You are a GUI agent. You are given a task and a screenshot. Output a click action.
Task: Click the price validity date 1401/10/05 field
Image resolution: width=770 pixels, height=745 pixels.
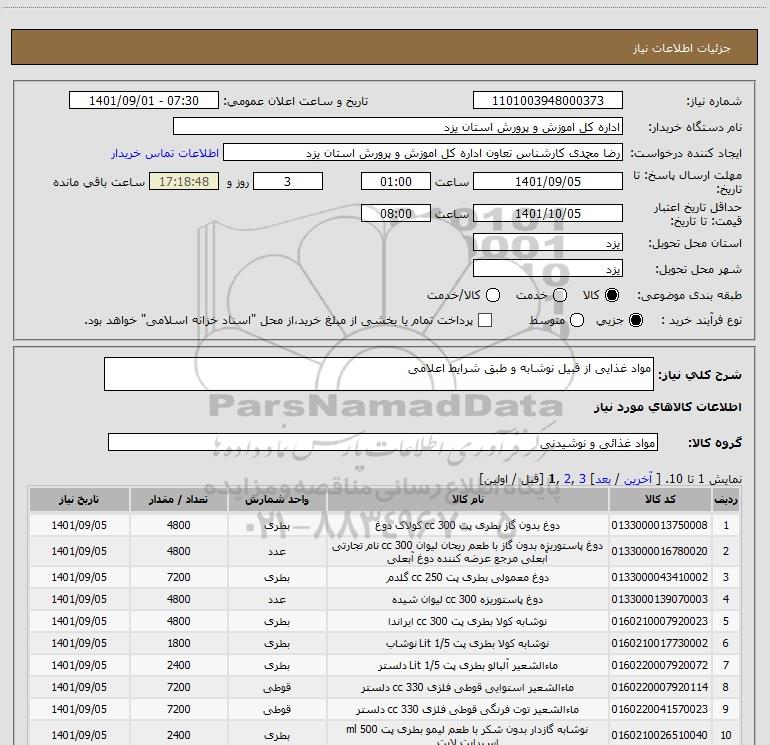548,213
